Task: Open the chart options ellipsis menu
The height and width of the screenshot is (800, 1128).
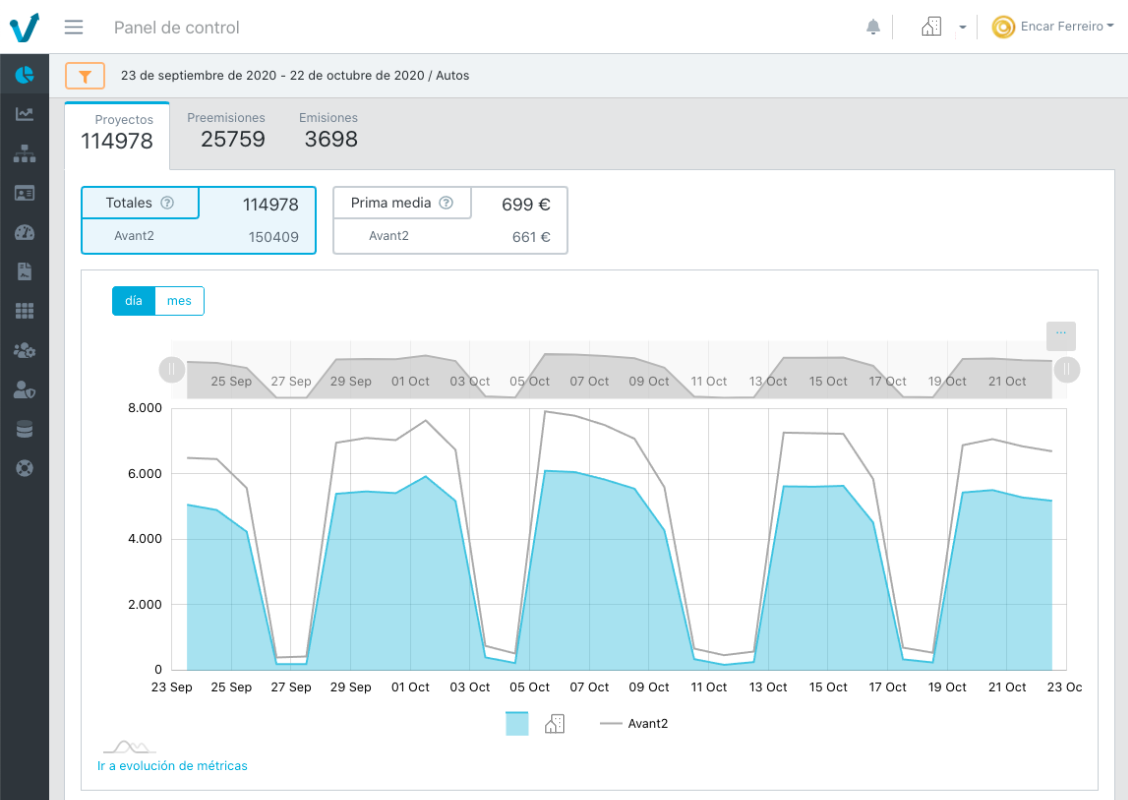Action: click(1061, 335)
